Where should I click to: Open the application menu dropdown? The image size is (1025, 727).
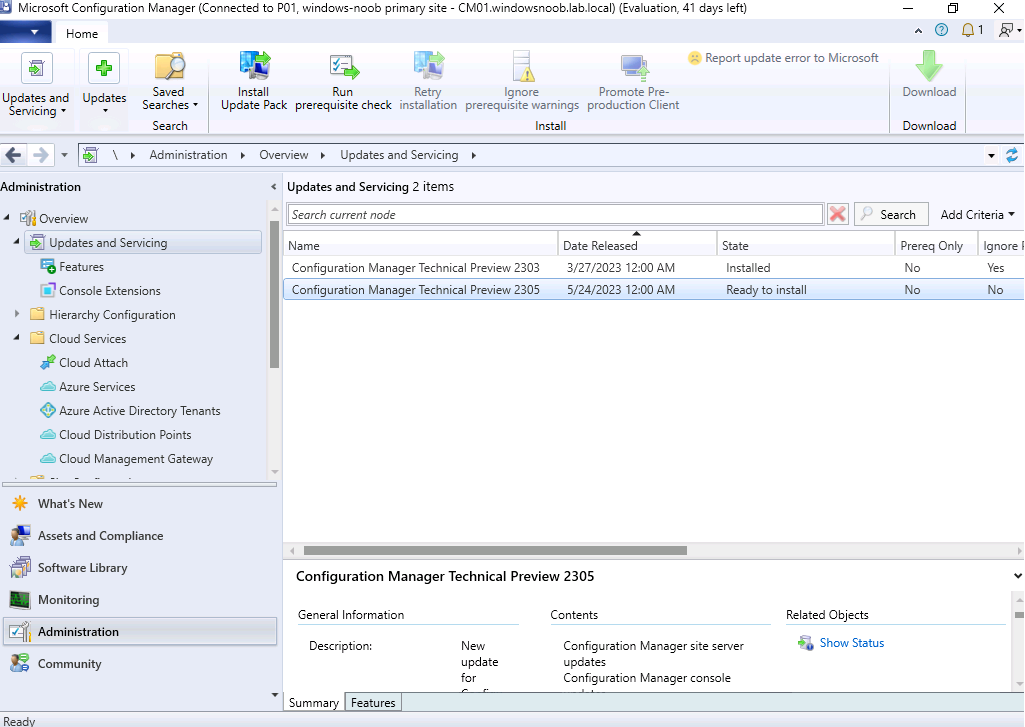point(24,31)
